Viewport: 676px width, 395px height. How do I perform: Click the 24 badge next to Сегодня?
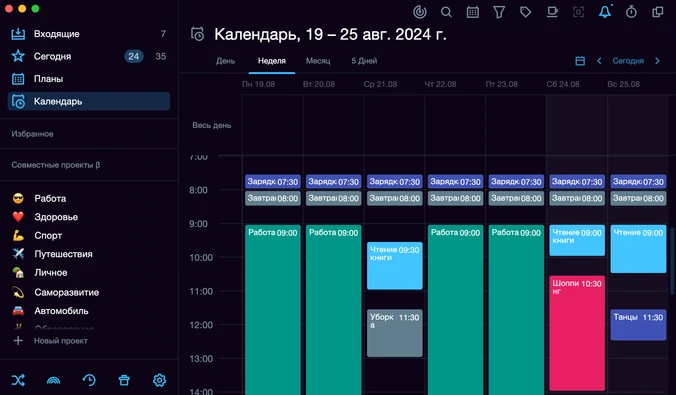click(134, 56)
